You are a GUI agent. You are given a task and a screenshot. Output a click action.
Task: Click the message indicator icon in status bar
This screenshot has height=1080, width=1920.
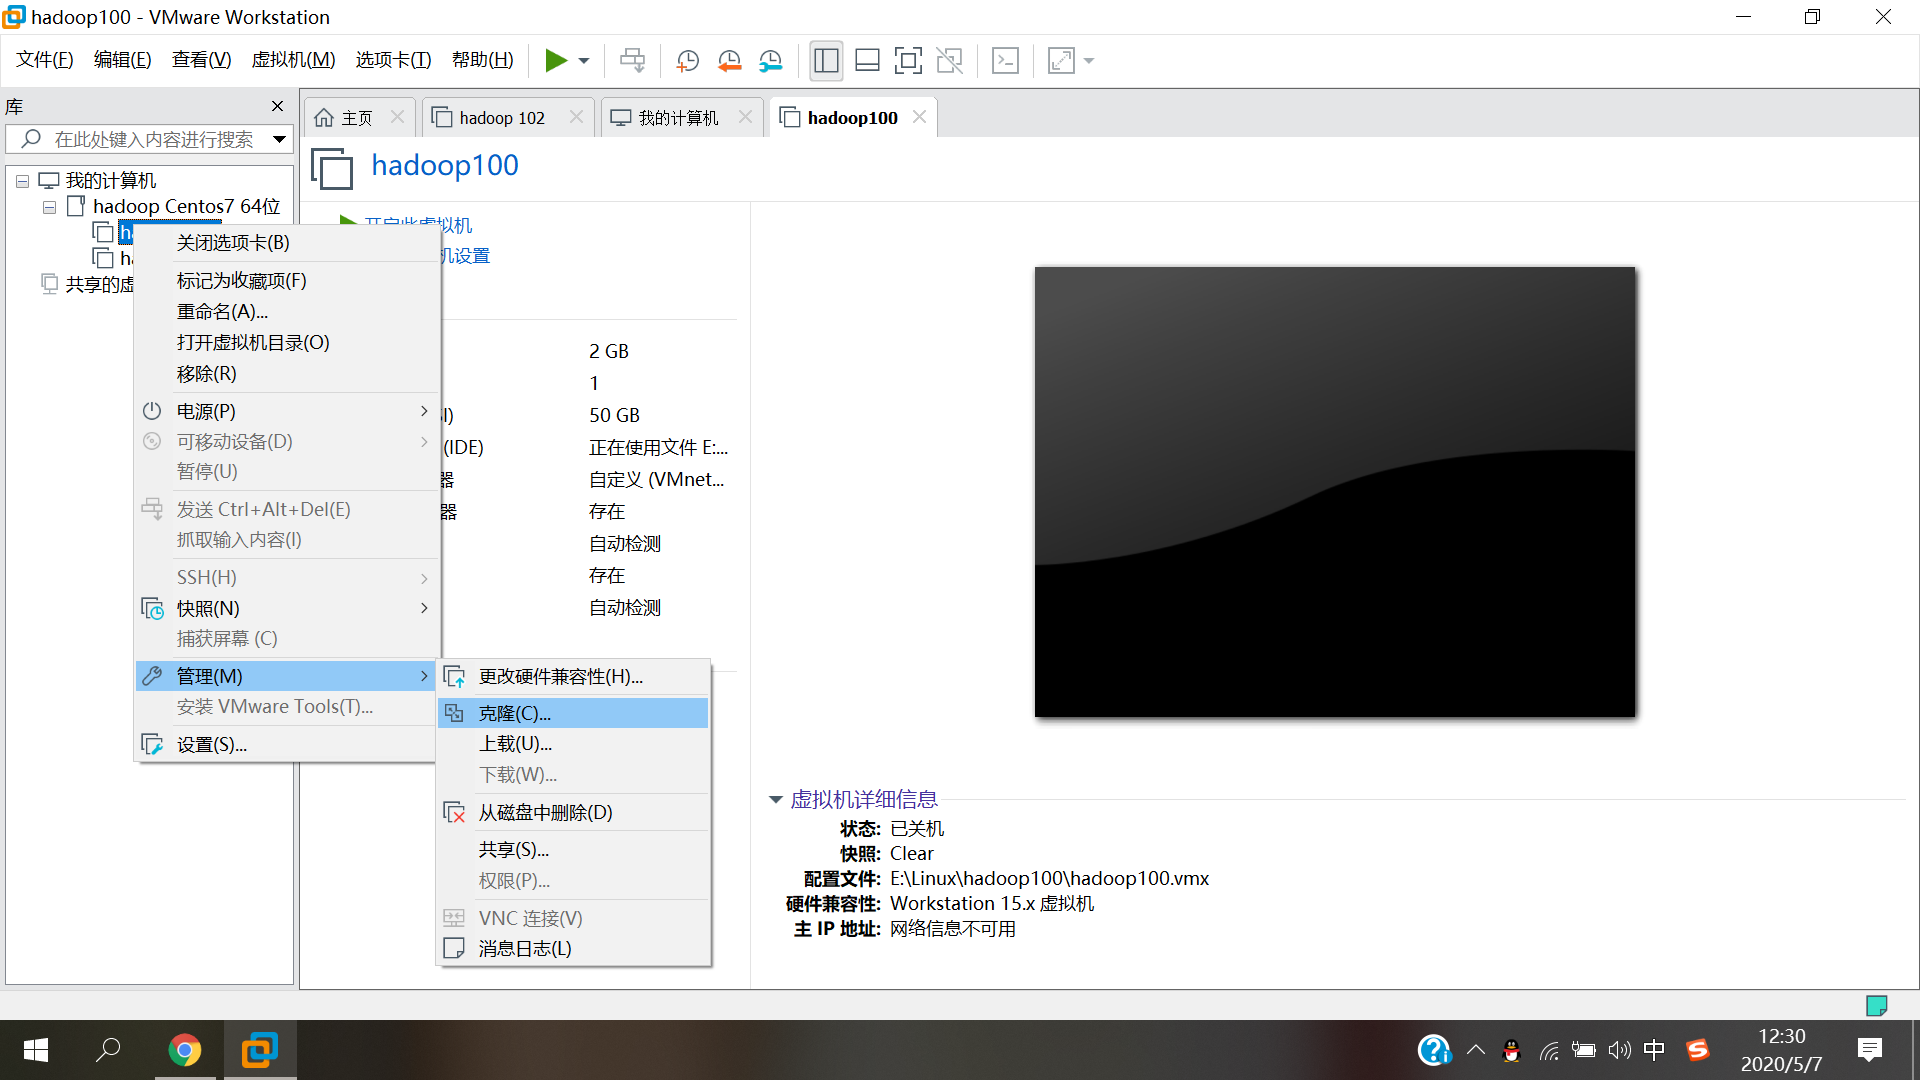[1876, 1005]
